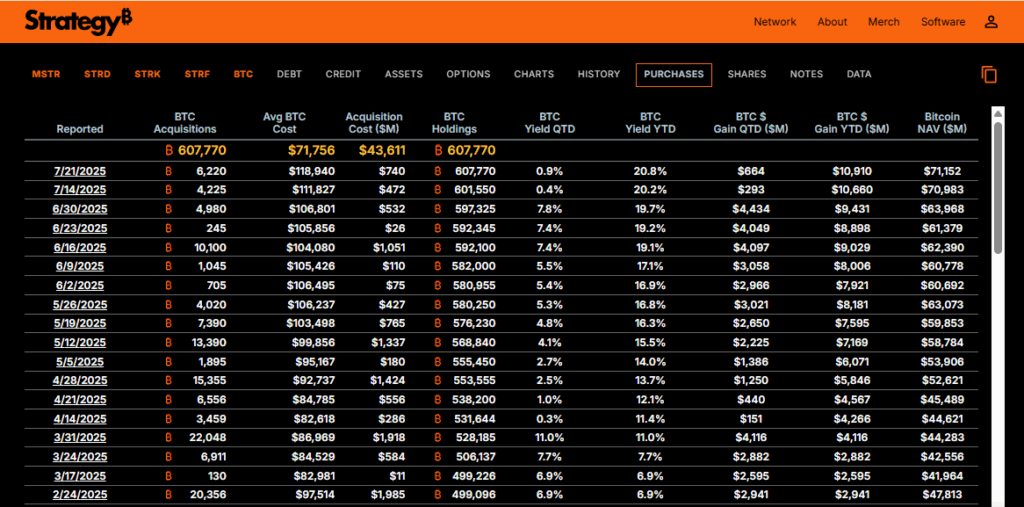Screen dimensions: 1024x507
Task: Select the $43,611 total acquisition cost
Action: point(381,151)
